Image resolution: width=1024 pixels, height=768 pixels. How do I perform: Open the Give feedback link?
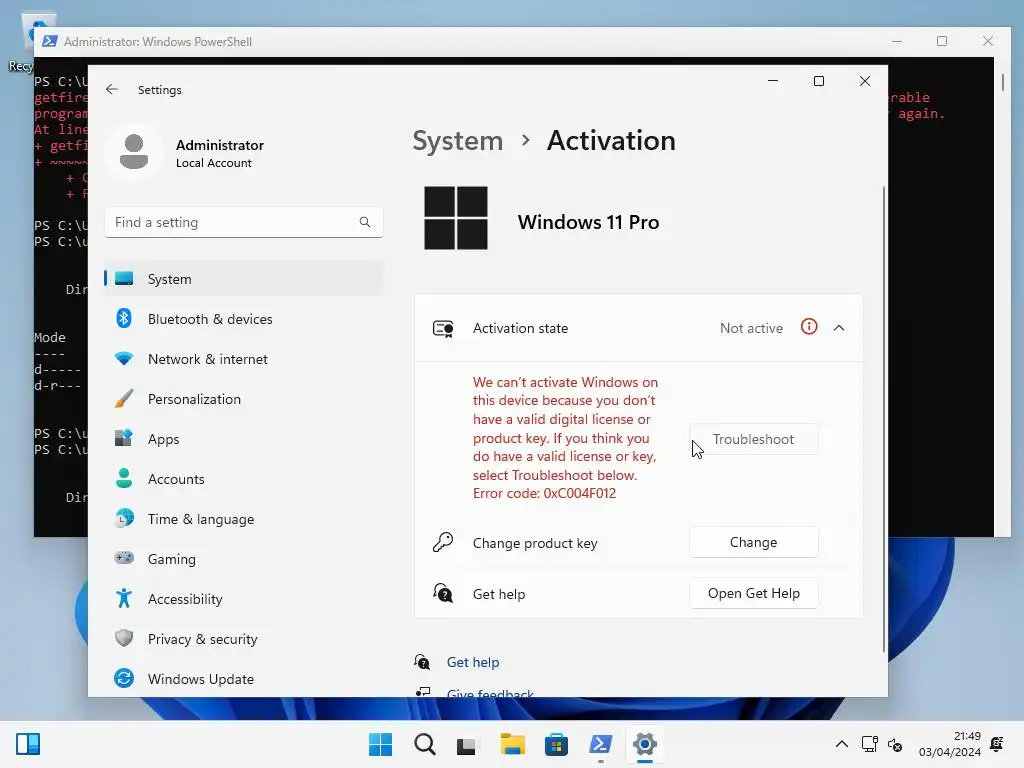[490, 693]
